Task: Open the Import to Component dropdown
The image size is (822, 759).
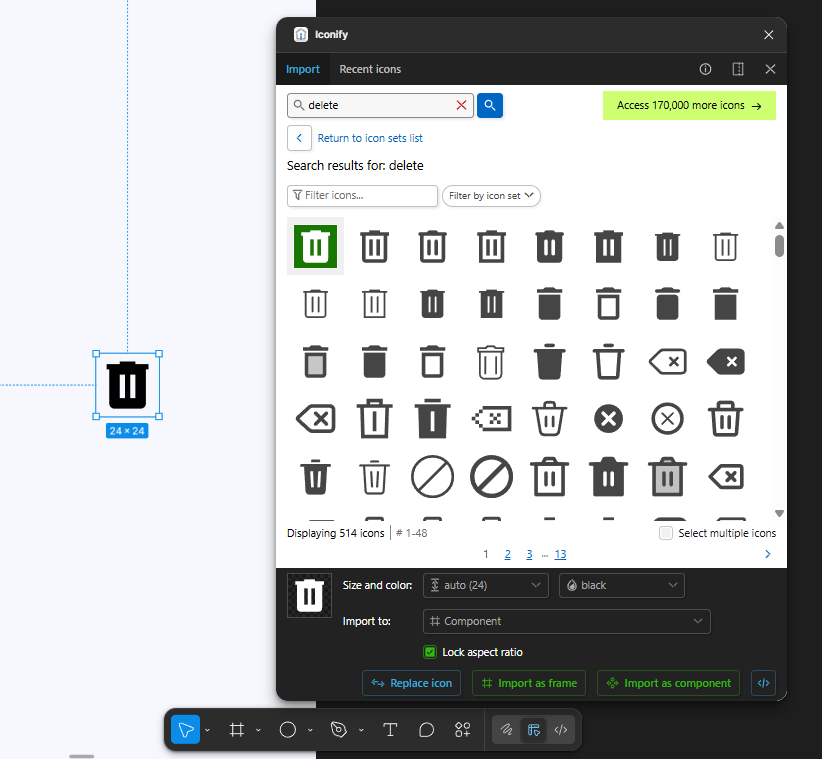Action: 567,621
